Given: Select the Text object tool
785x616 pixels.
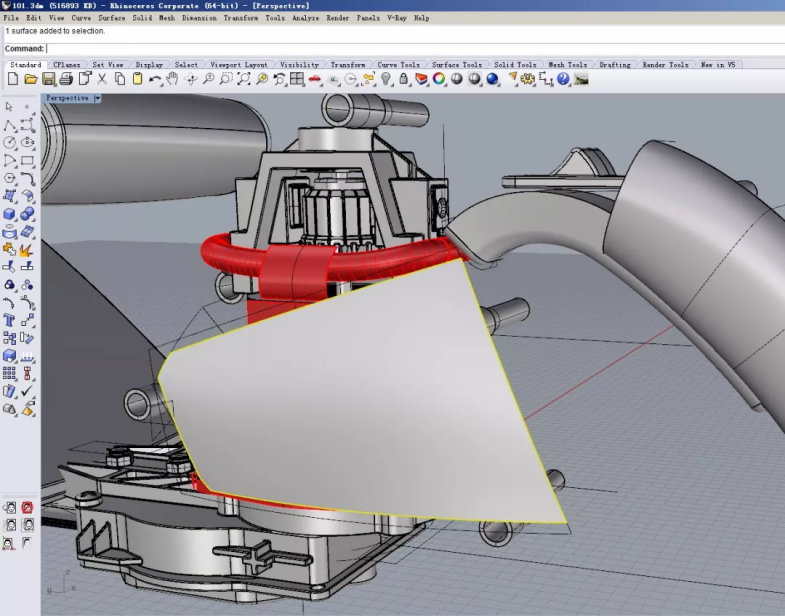Looking at the screenshot, I should coord(10,321).
